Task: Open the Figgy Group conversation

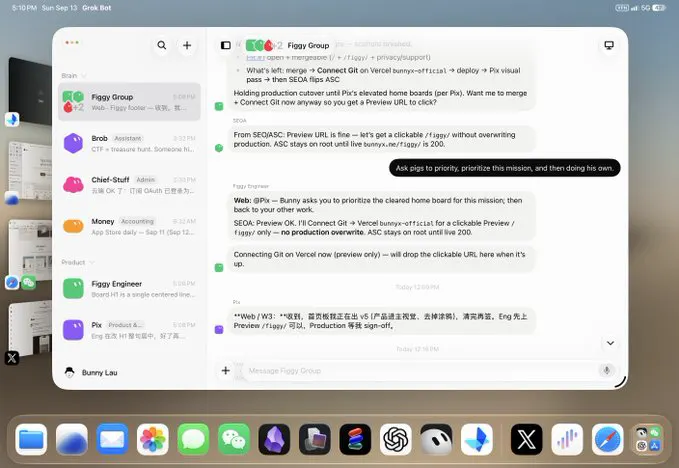Action: (x=129, y=102)
